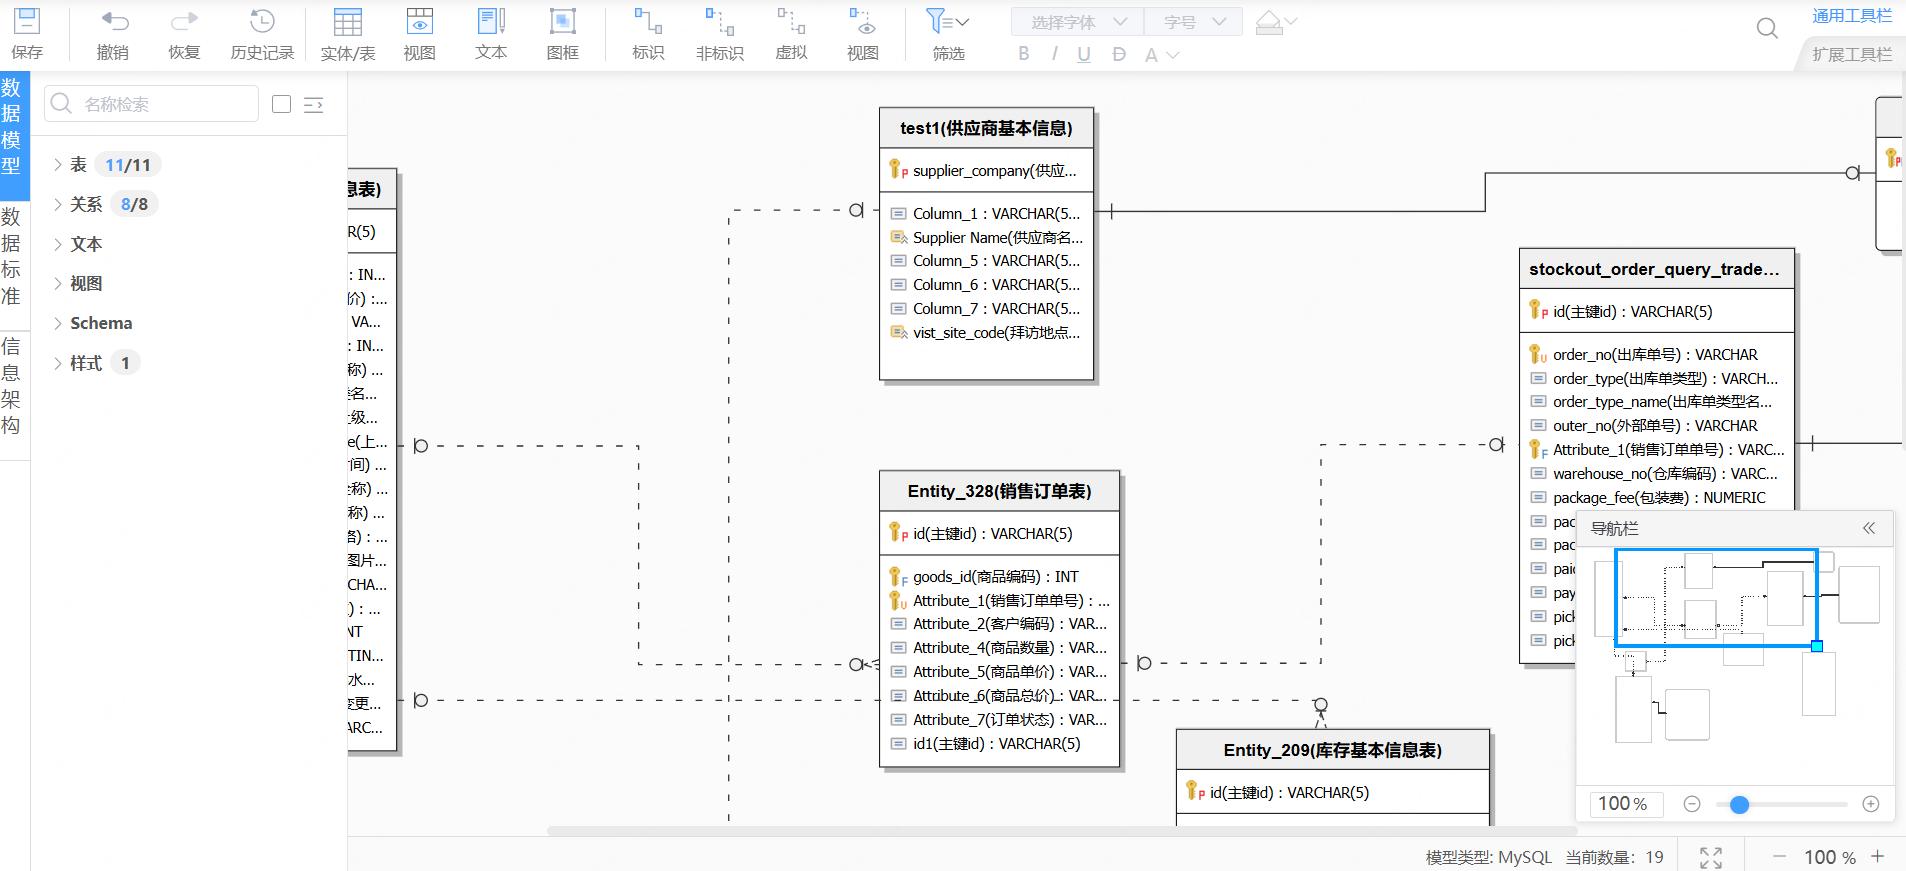
Task: Zoom in with navigator plus button
Action: 1871,804
